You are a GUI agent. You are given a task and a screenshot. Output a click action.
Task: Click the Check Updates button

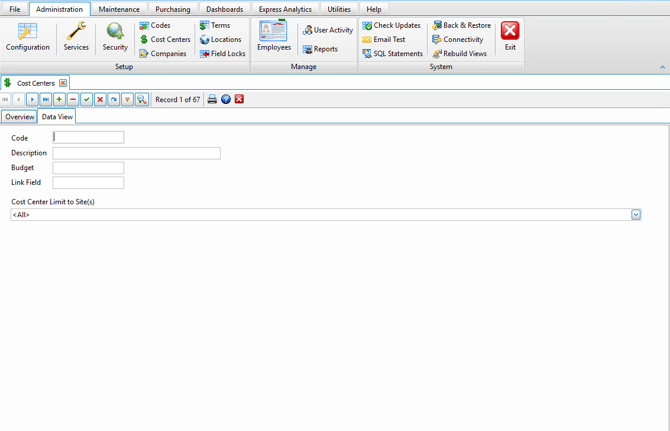[x=391, y=25]
